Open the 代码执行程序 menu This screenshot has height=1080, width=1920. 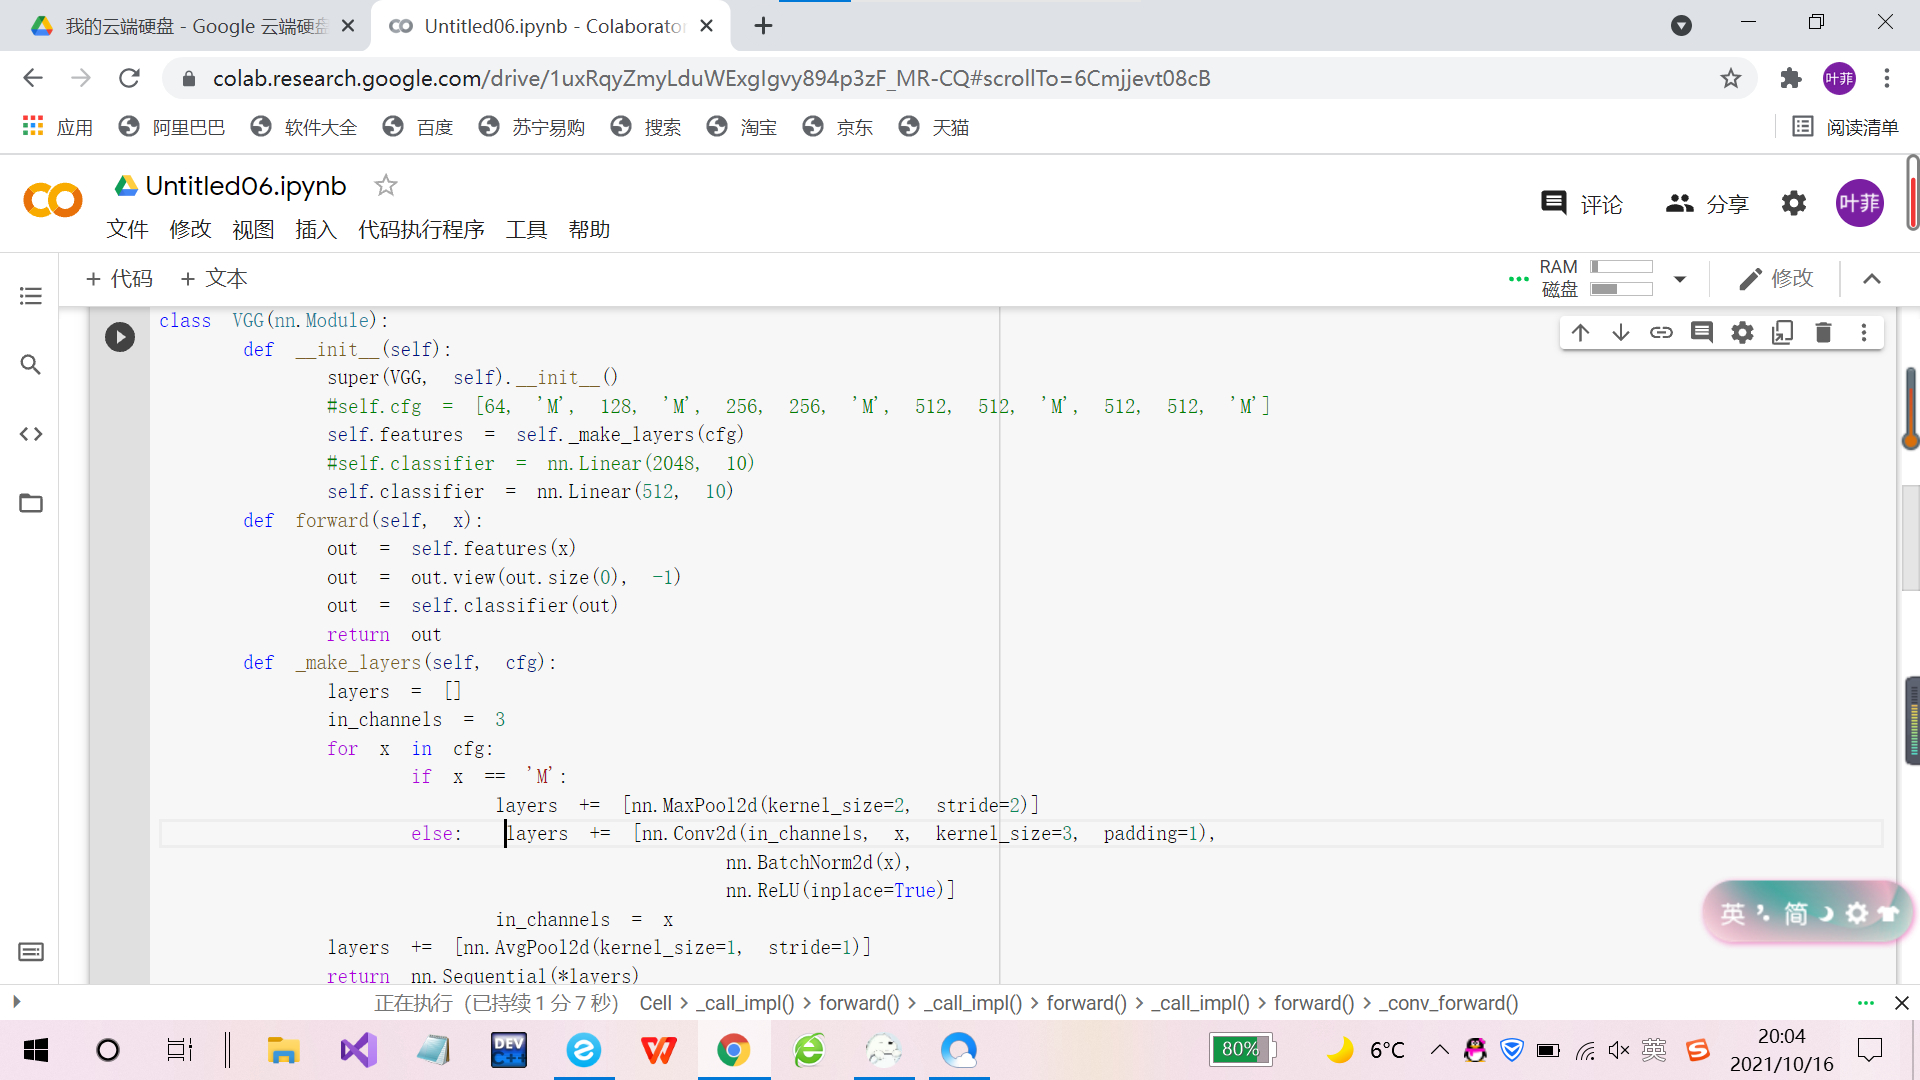[x=421, y=229]
